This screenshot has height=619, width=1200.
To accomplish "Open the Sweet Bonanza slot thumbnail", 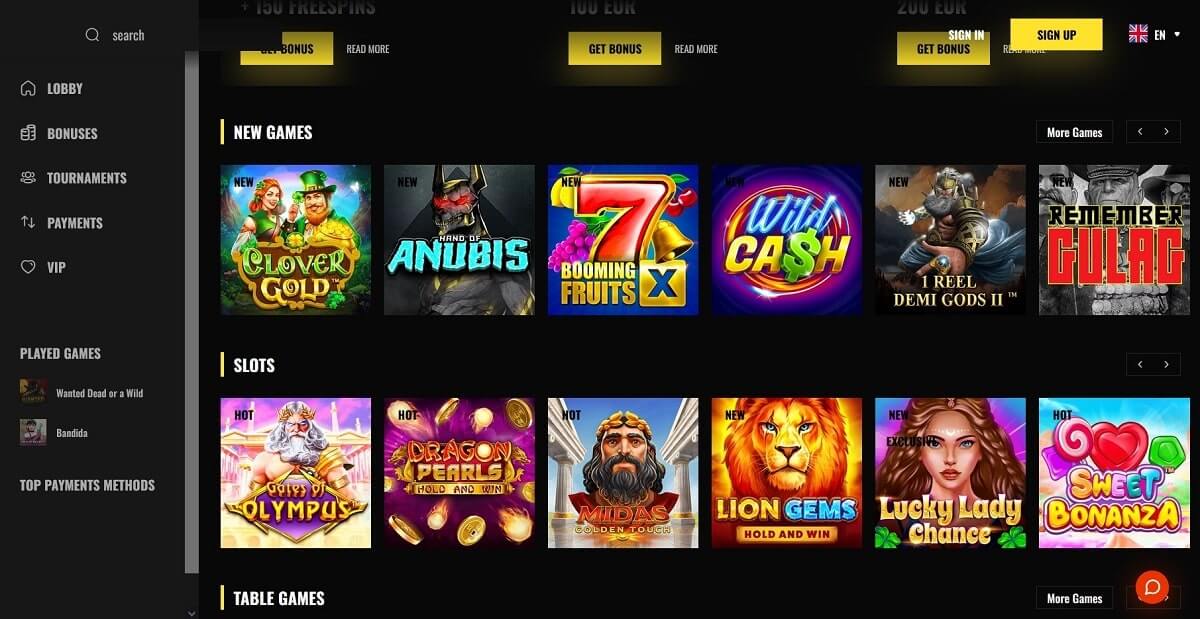I will (1114, 473).
